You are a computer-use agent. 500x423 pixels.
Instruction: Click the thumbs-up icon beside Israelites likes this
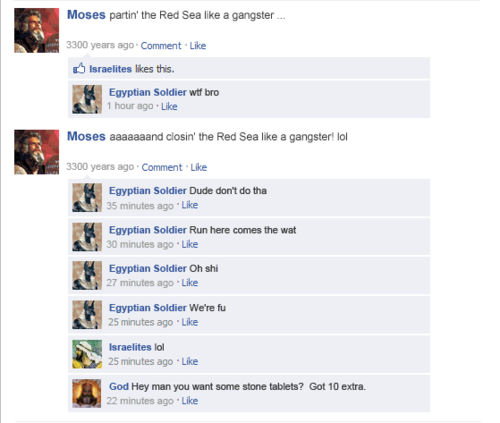click(x=79, y=69)
